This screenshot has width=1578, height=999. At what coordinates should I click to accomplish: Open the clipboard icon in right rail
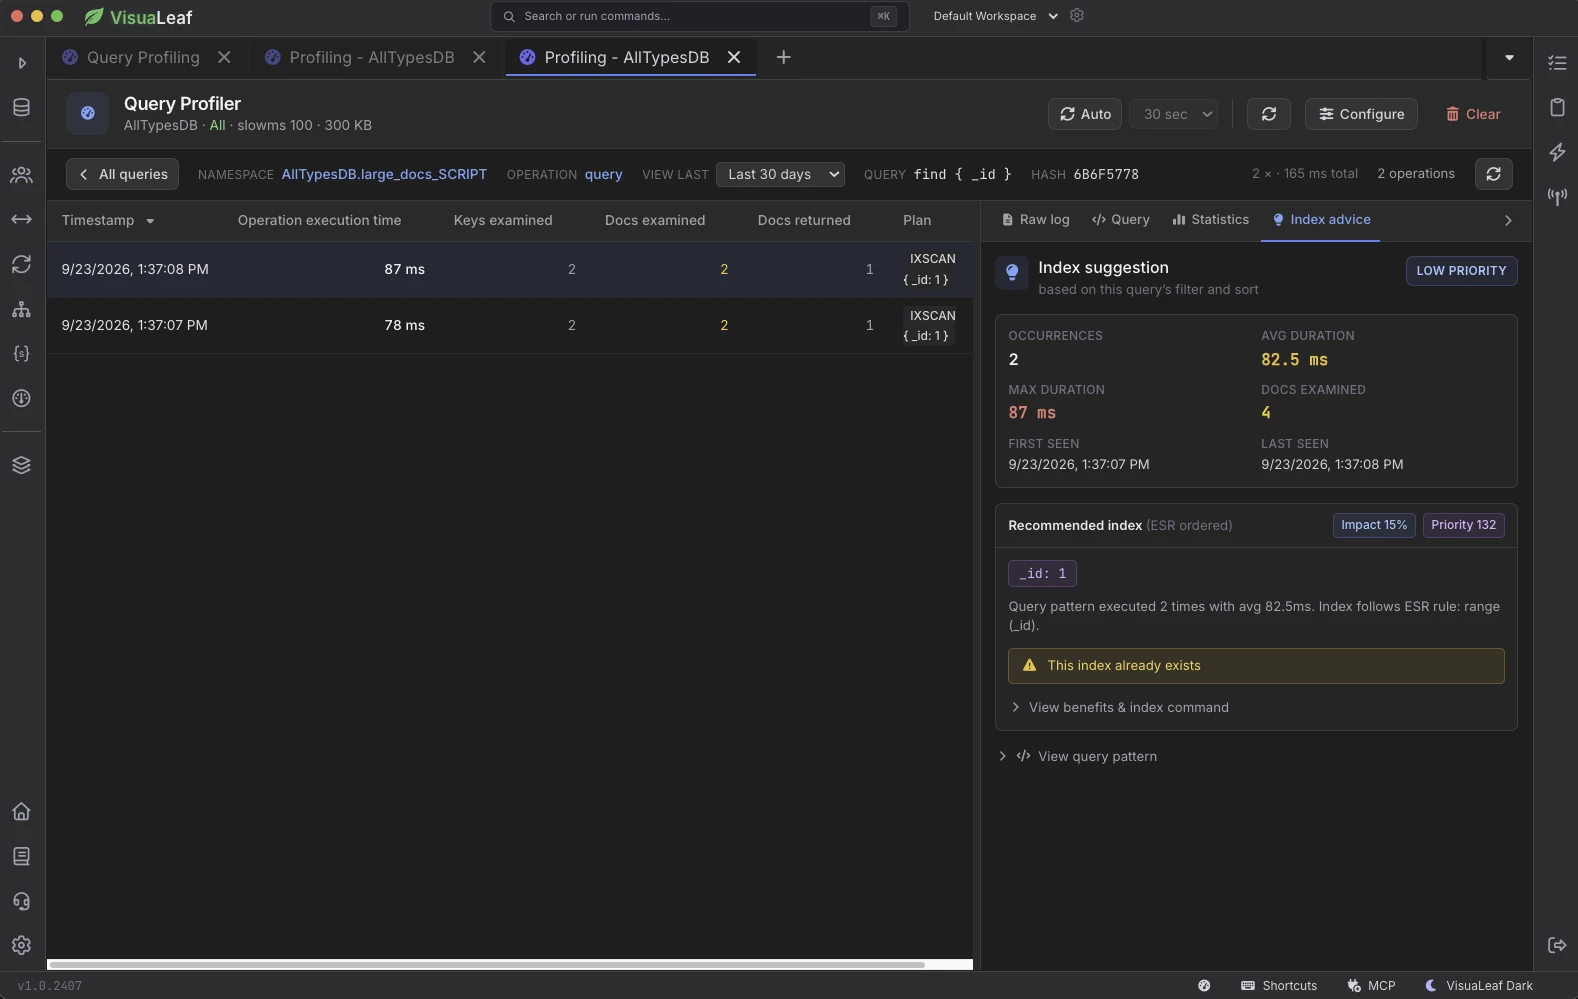click(1557, 107)
